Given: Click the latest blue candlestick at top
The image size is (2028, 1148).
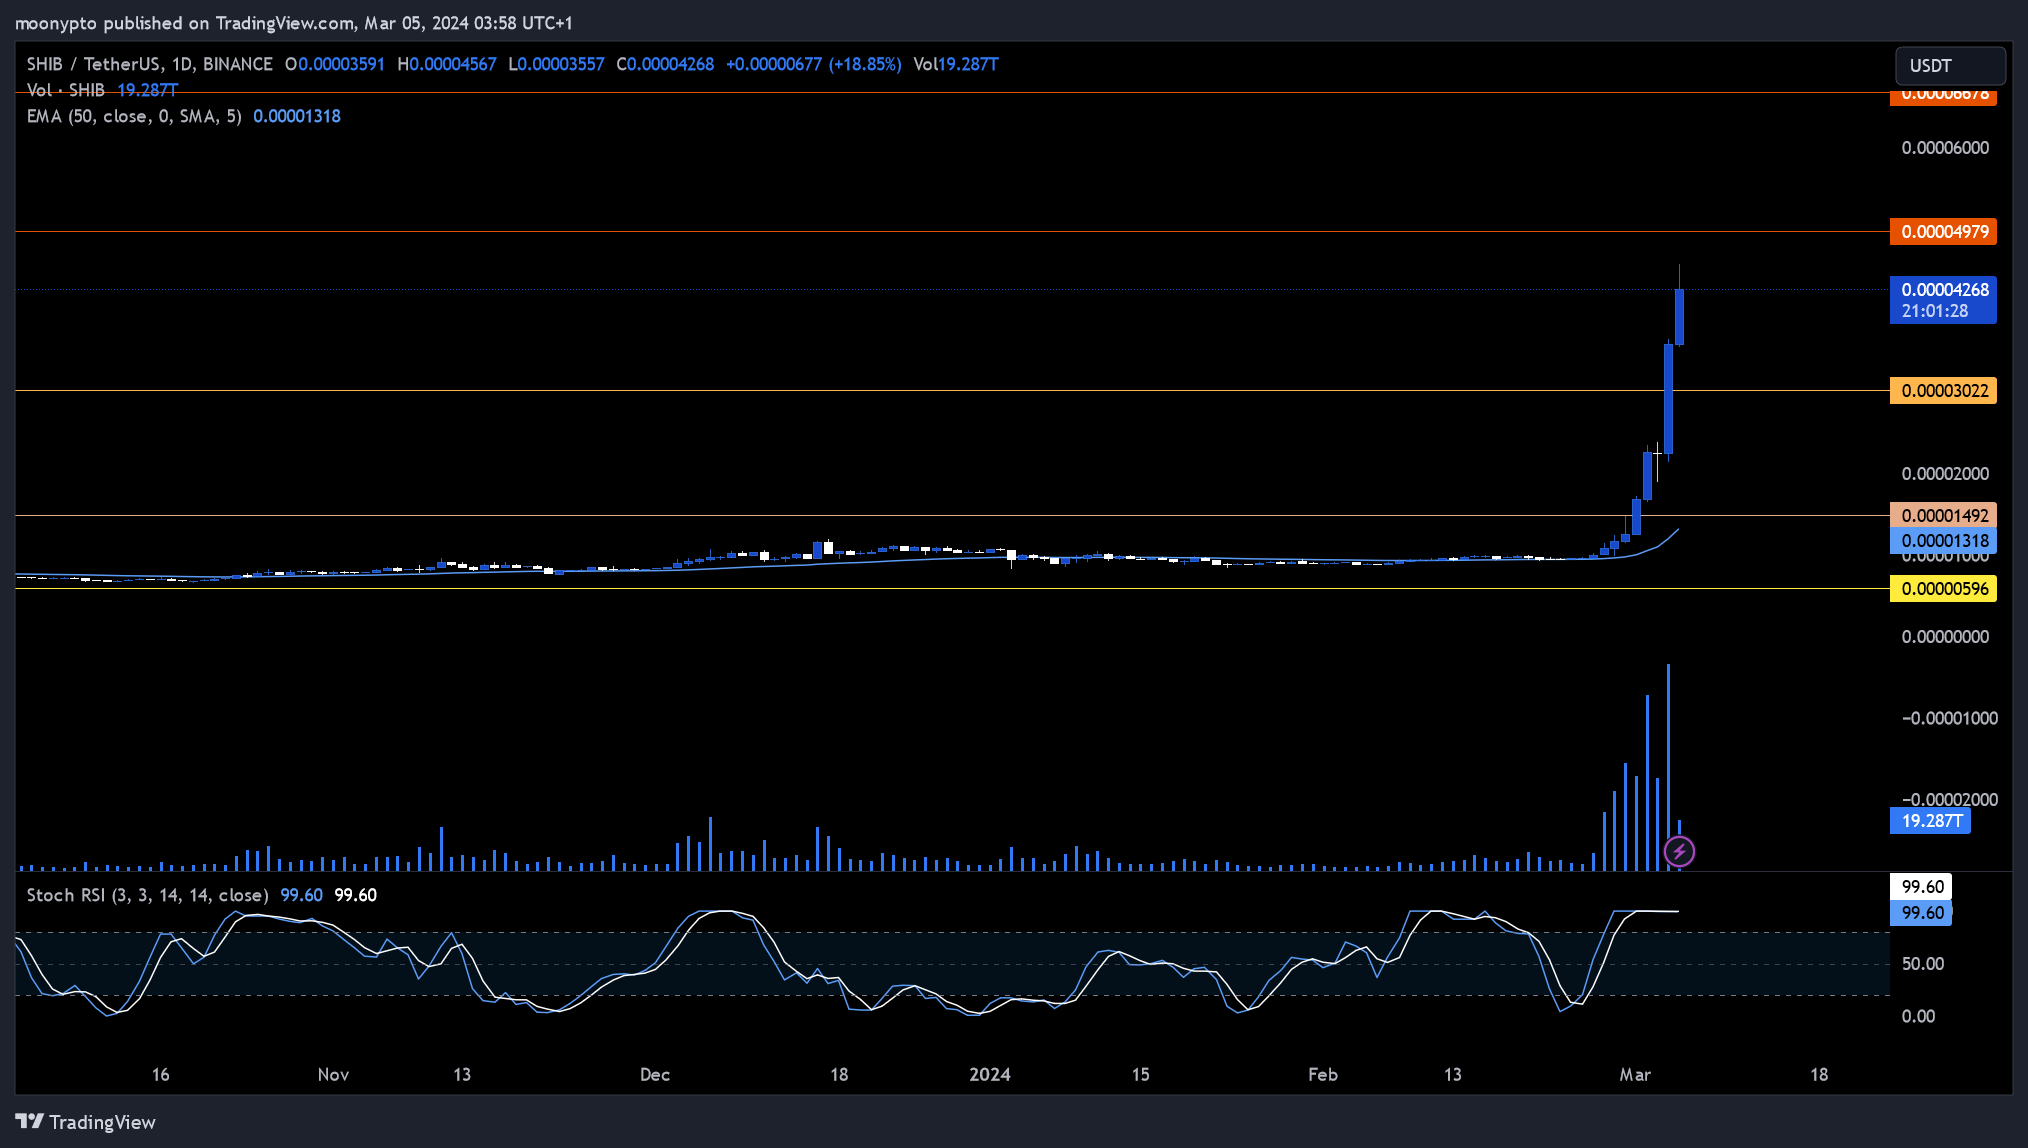Looking at the screenshot, I should [x=1679, y=317].
